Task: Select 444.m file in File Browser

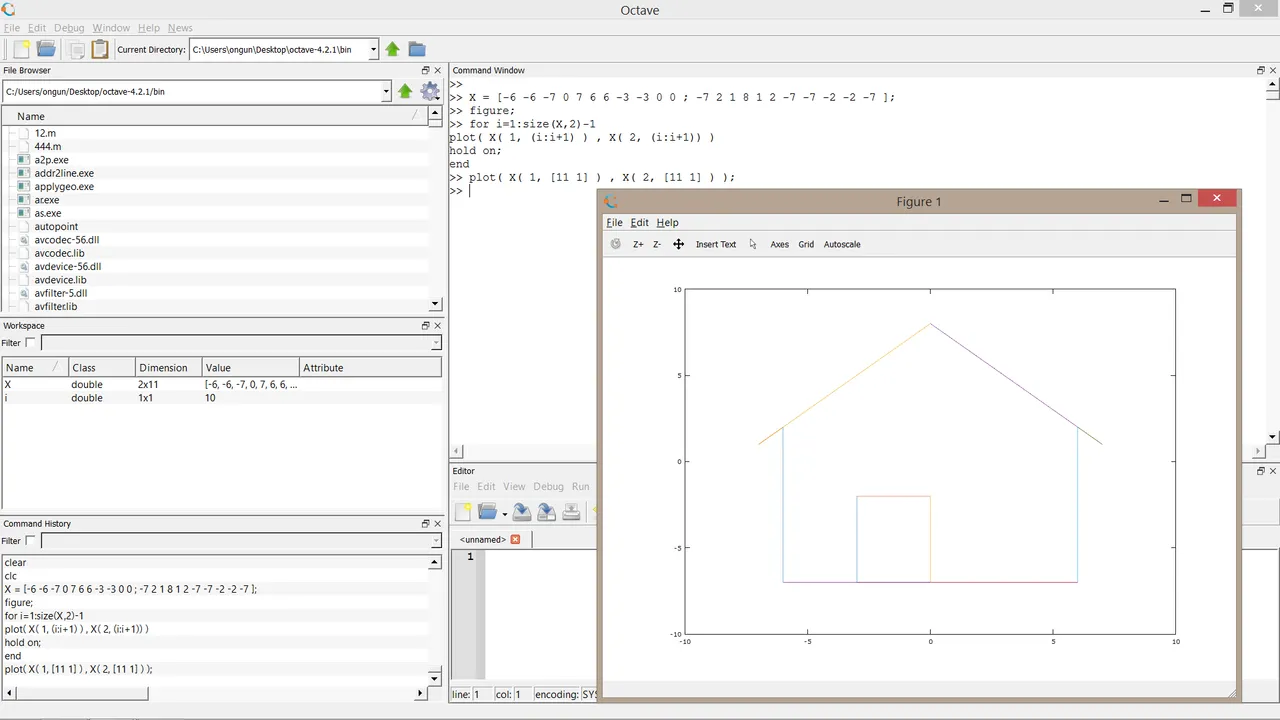Action: pyautogui.click(x=48, y=146)
